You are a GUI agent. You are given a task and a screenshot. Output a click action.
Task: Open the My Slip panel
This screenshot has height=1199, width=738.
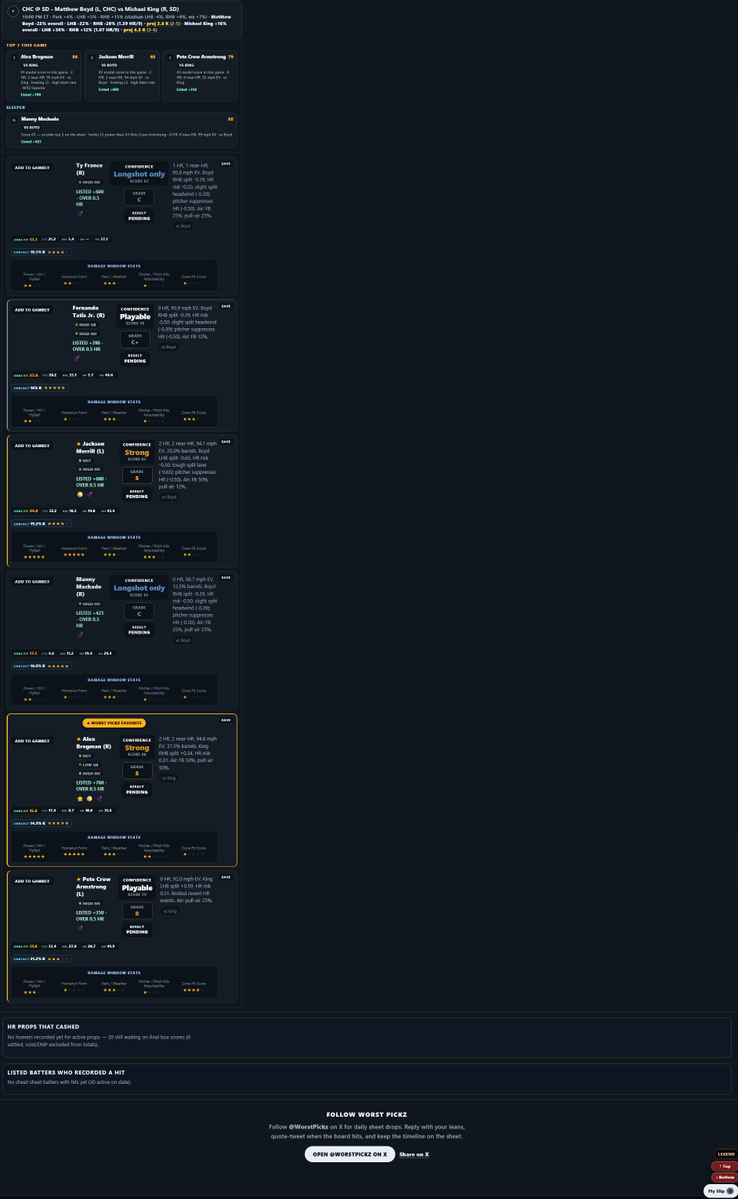coord(720,1191)
